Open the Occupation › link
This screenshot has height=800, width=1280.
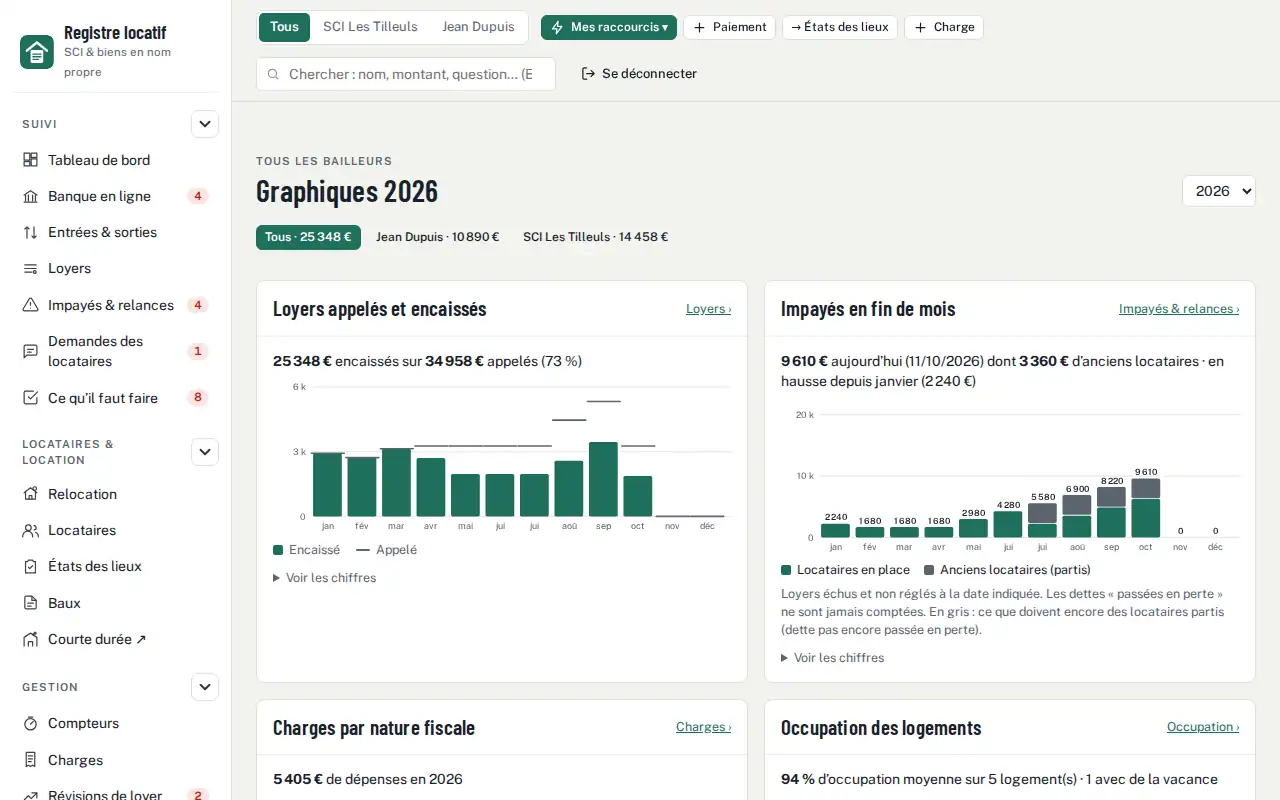(1203, 727)
